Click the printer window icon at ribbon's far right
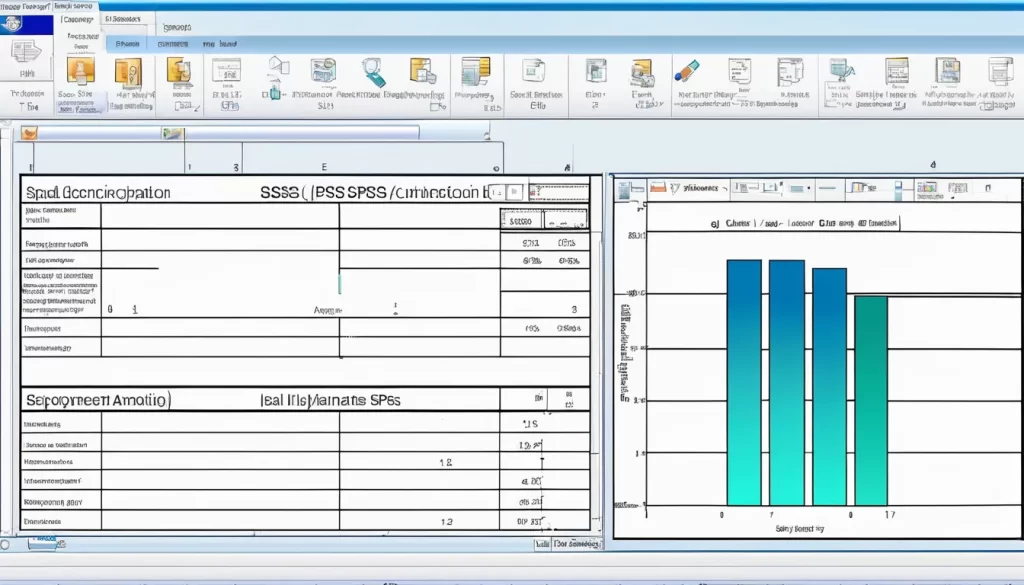Image resolution: width=1024 pixels, height=585 pixels. (x=1000, y=71)
